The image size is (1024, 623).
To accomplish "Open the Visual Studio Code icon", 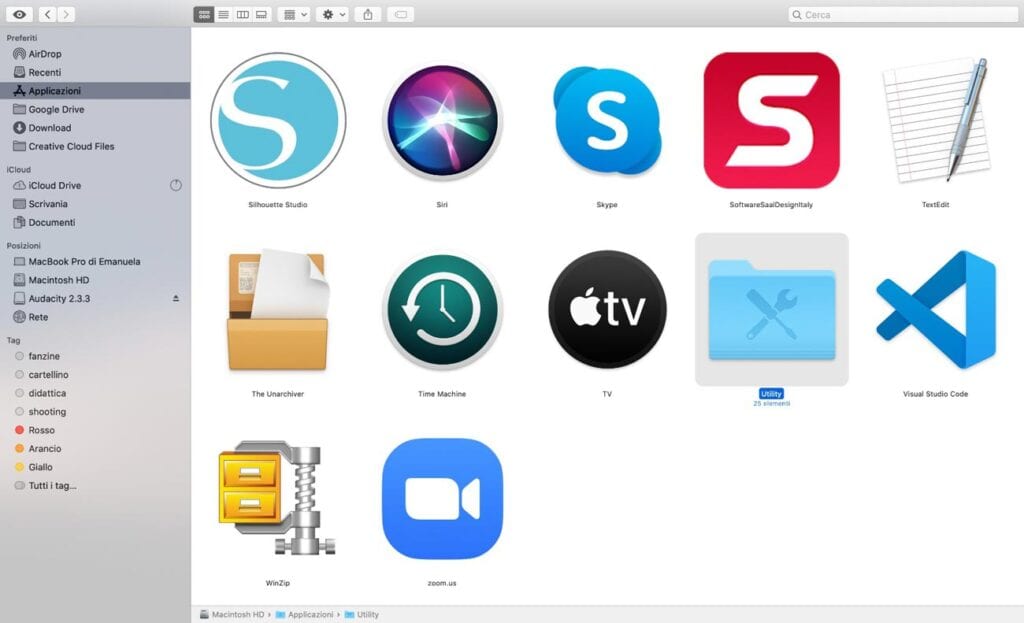I will click(x=936, y=310).
